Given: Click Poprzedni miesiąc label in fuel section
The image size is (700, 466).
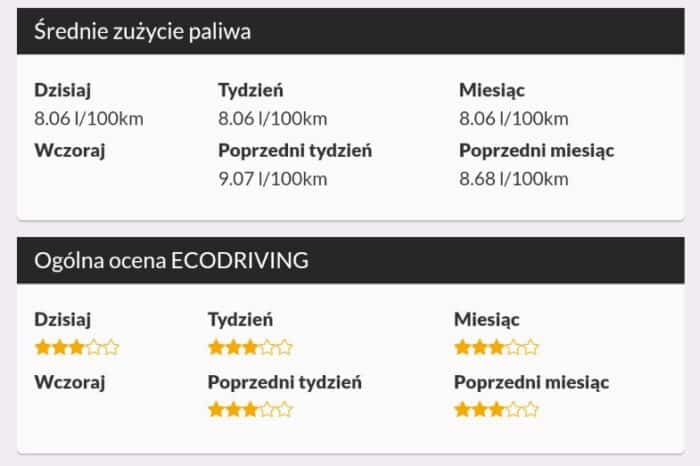Looking at the screenshot, I should [x=537, y=152].
